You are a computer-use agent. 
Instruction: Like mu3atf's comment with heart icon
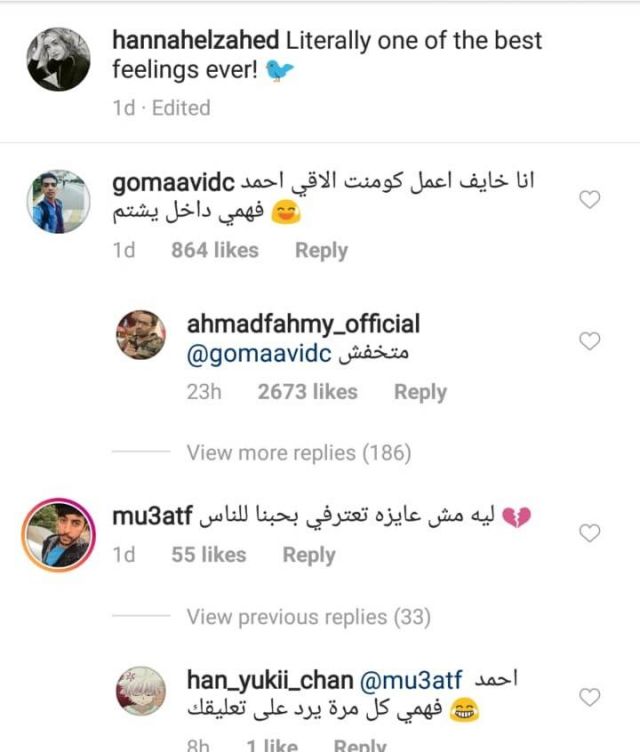590,533
